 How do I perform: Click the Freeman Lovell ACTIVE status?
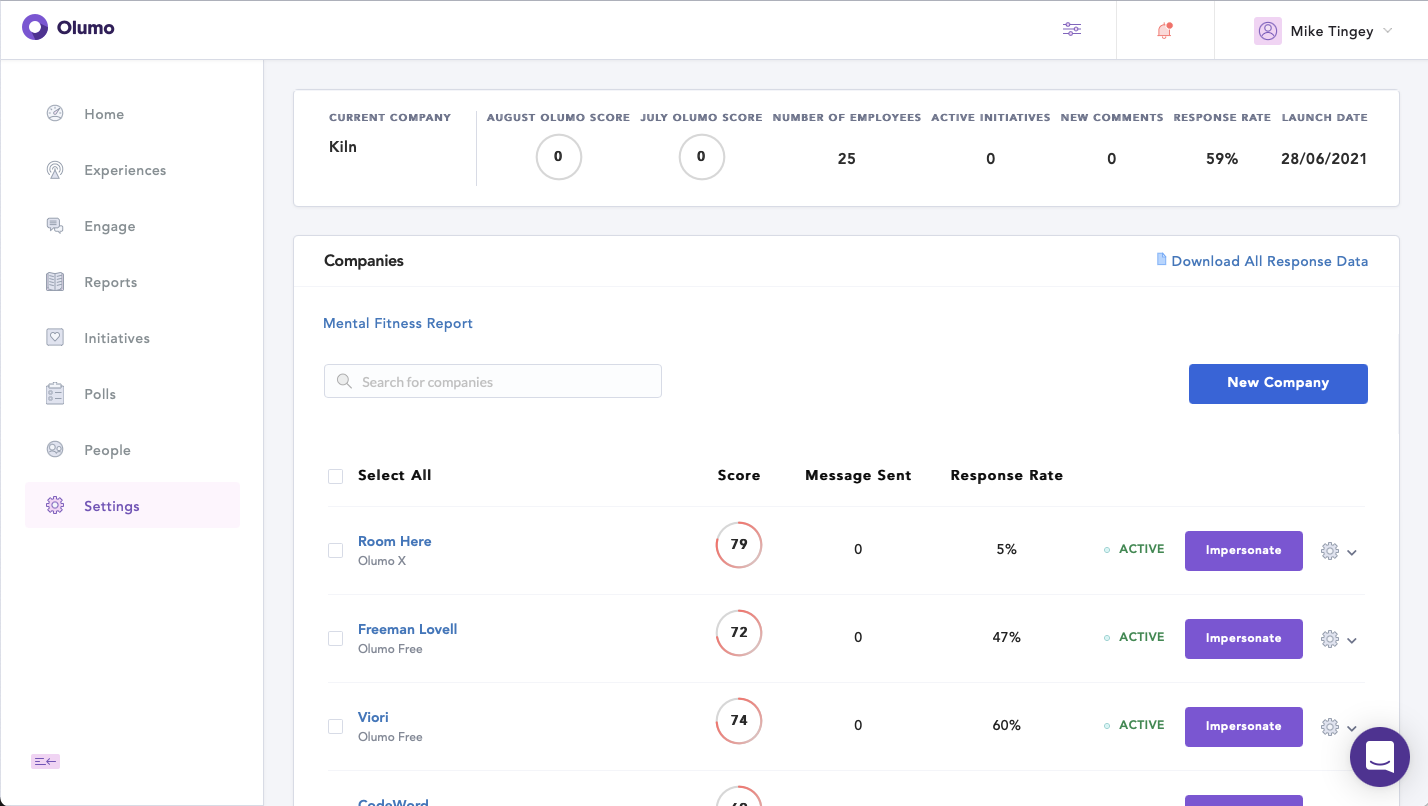click(x=1135, y=637)
